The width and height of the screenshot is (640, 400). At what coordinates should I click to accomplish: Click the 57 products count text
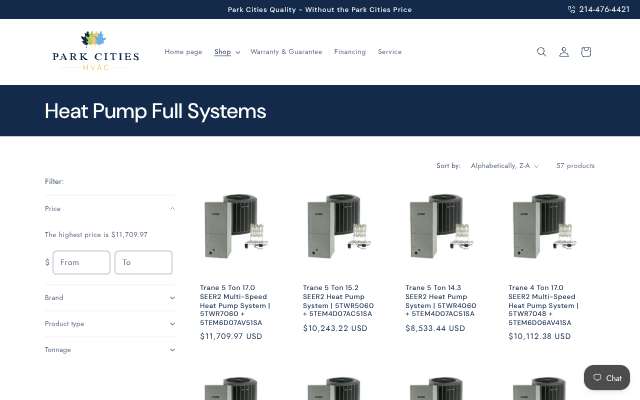(x=575, y=166)
